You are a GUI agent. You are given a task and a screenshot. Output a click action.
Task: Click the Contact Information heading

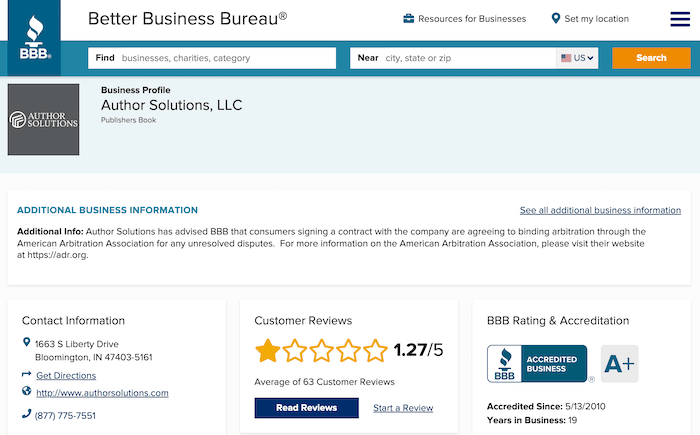[73, 321]
